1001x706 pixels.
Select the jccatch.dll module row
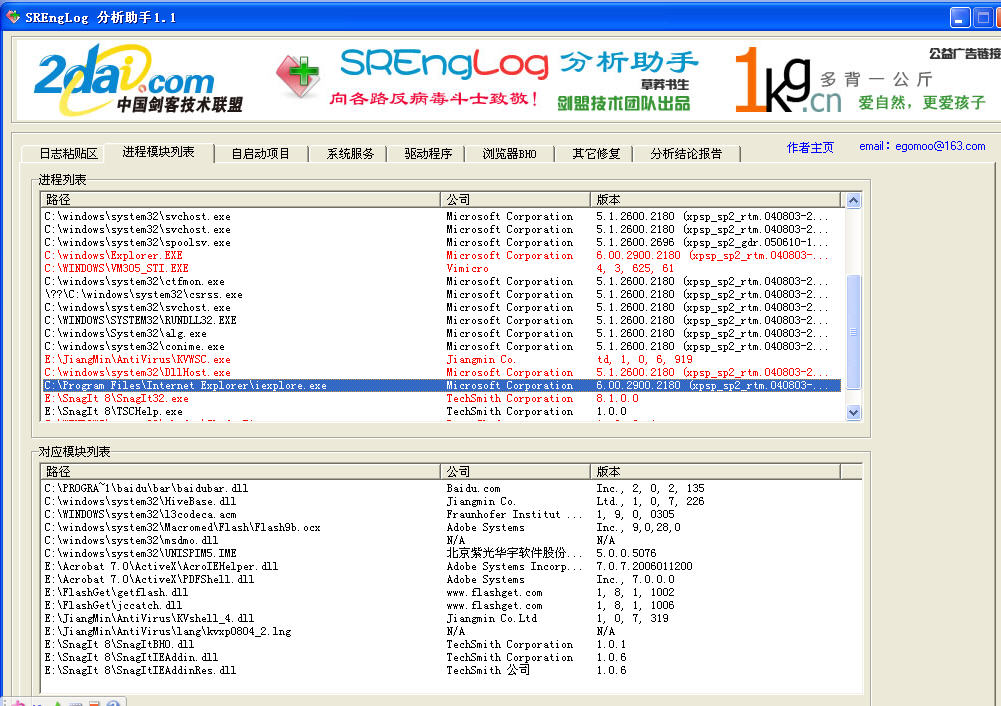click(x=442, y=605)
